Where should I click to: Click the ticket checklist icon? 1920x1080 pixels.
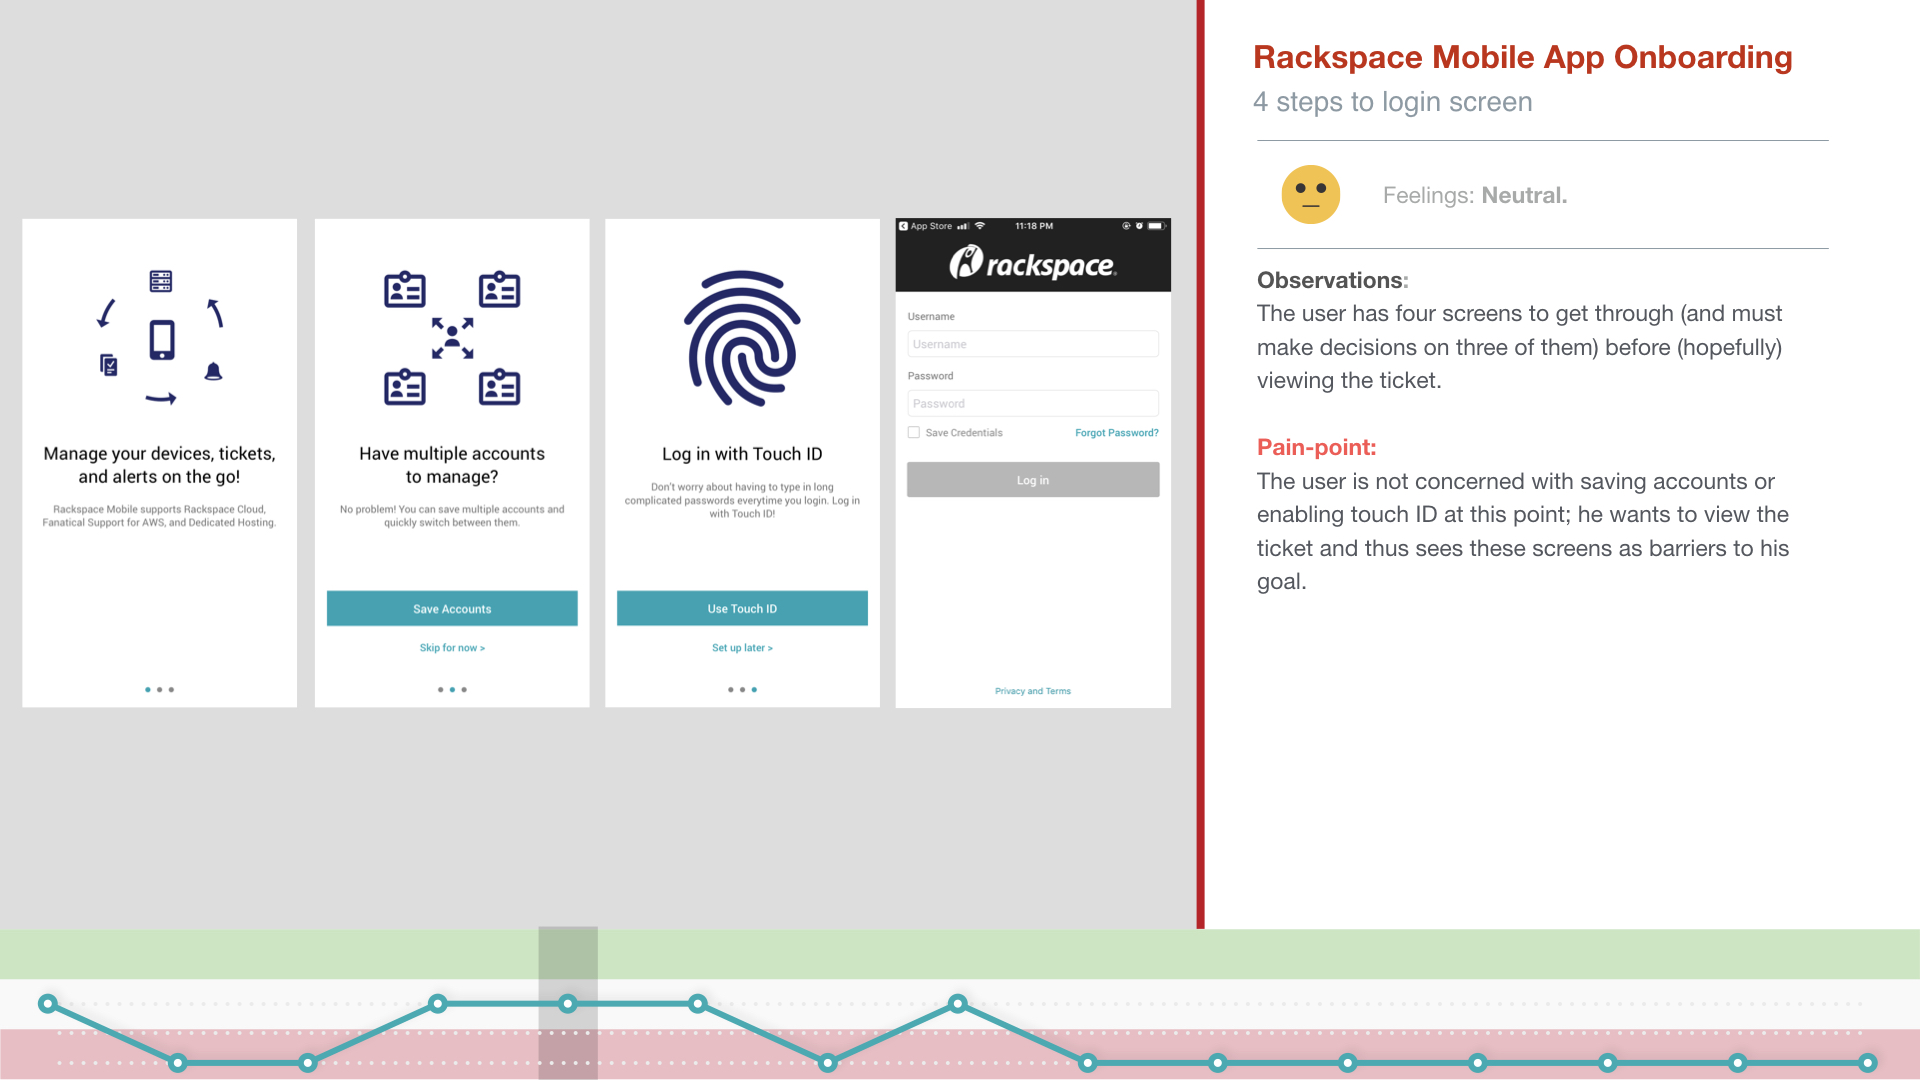[109, 365]
